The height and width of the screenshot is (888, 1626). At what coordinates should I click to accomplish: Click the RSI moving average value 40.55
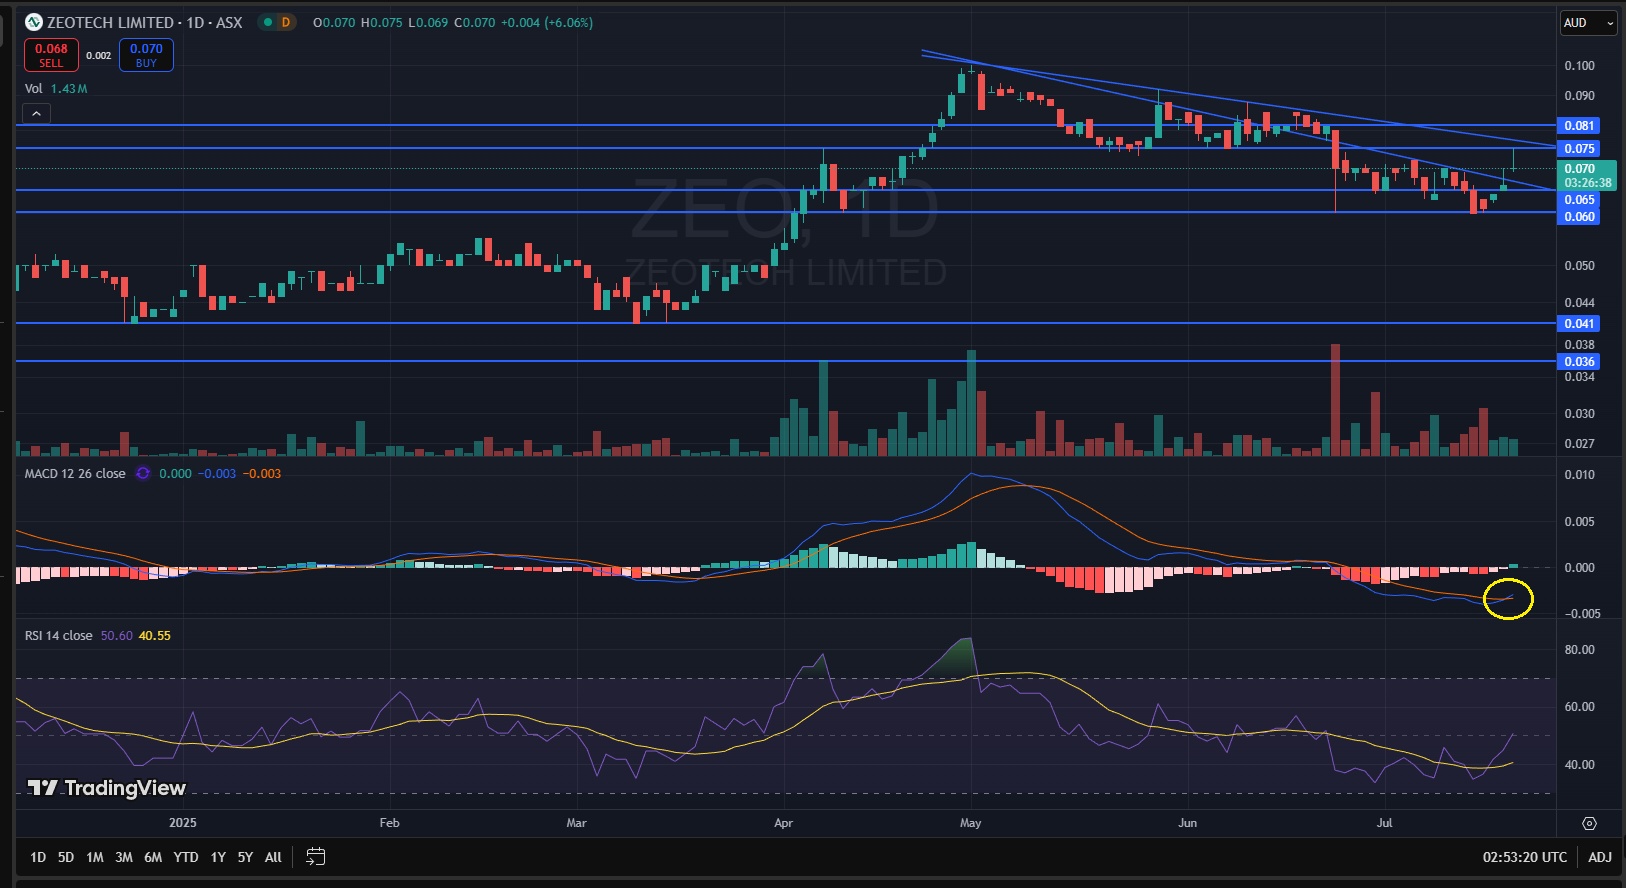(x=155, y=636)
